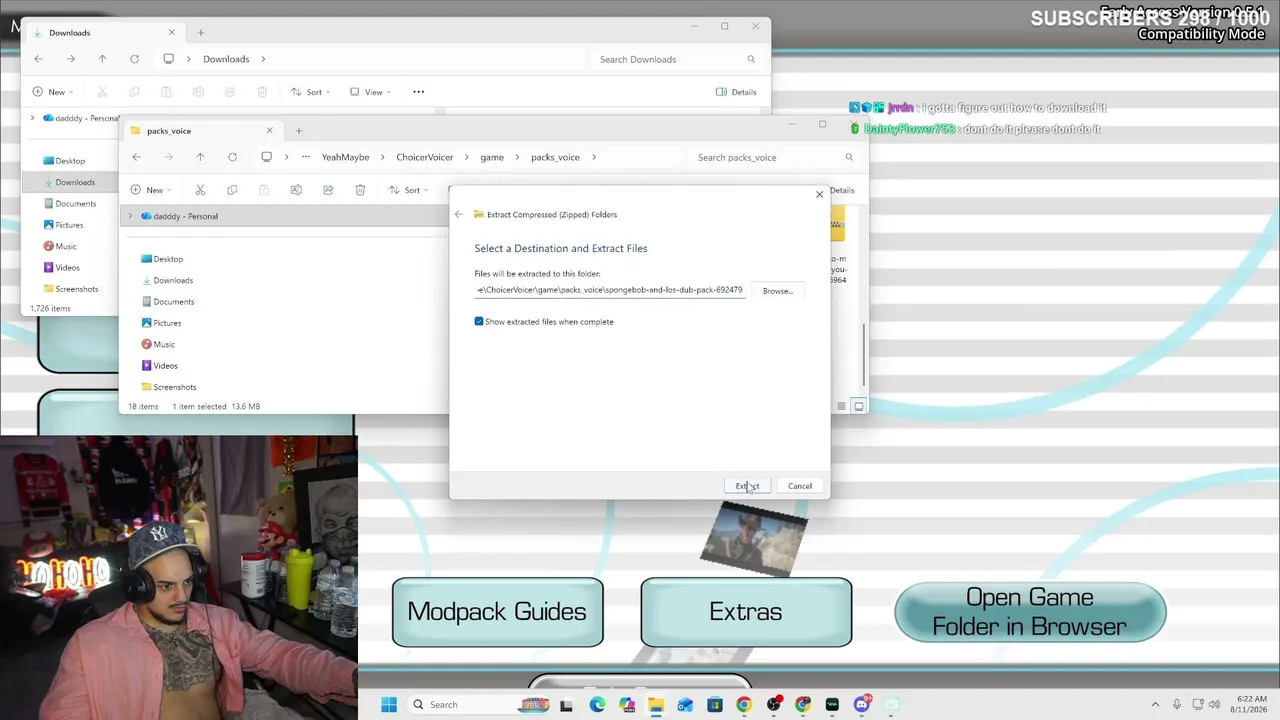Navigate to YeahMaybe breadcrumb folder
The height and width of the screenshot is (720, 1280).
point(345,157)
